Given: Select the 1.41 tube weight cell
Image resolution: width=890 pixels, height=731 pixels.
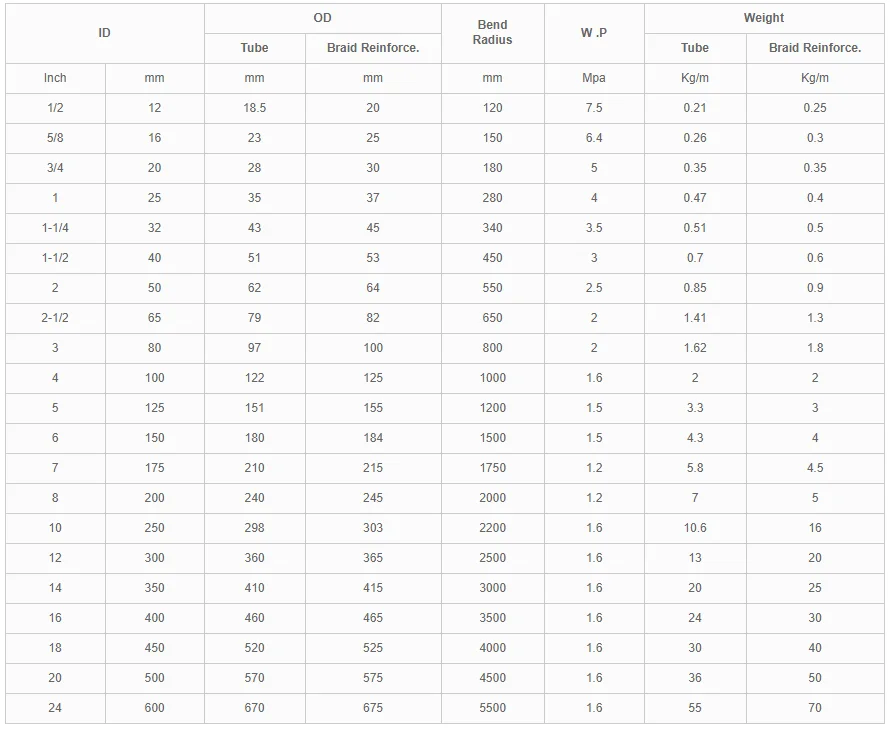Looking at the screenshot, I should [695, 318].
